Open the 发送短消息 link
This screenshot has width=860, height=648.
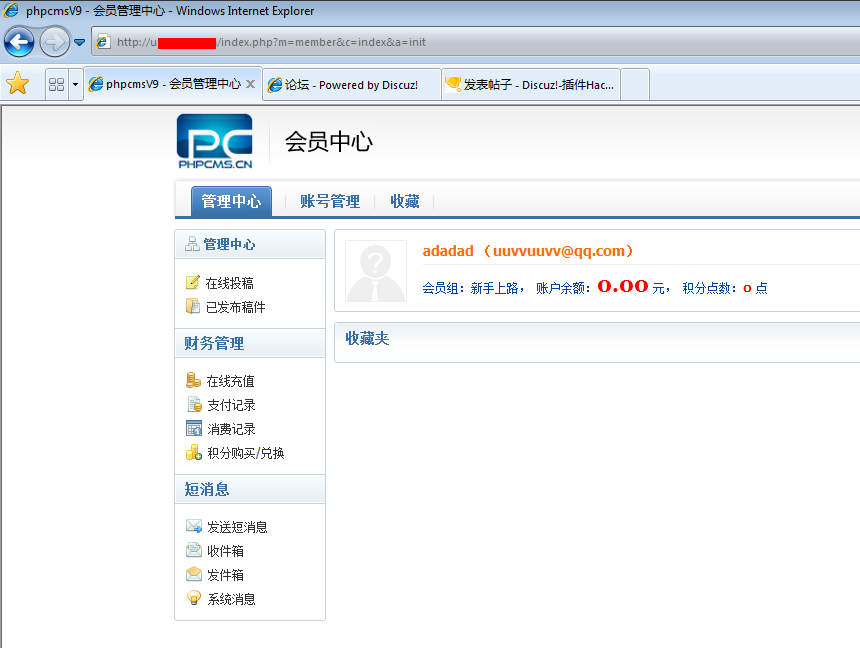coord(237,527)
